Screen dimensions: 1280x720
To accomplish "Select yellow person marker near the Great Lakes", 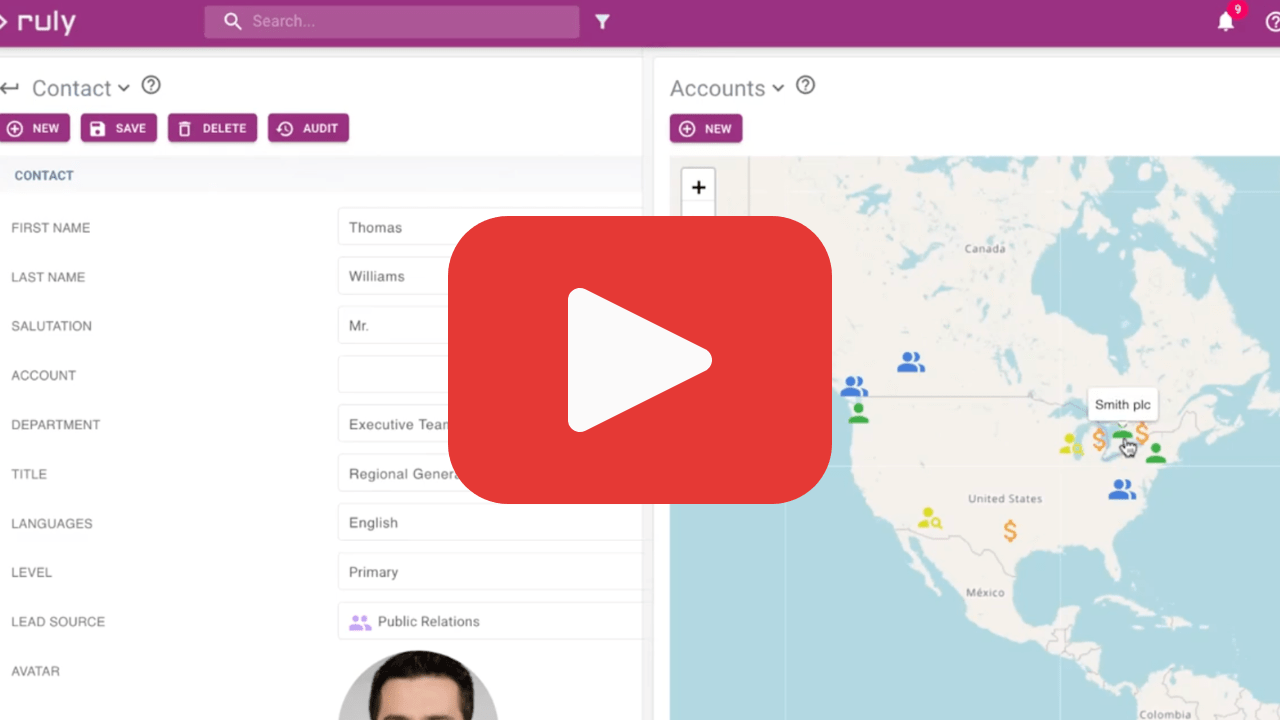I will pos(1071,444).
